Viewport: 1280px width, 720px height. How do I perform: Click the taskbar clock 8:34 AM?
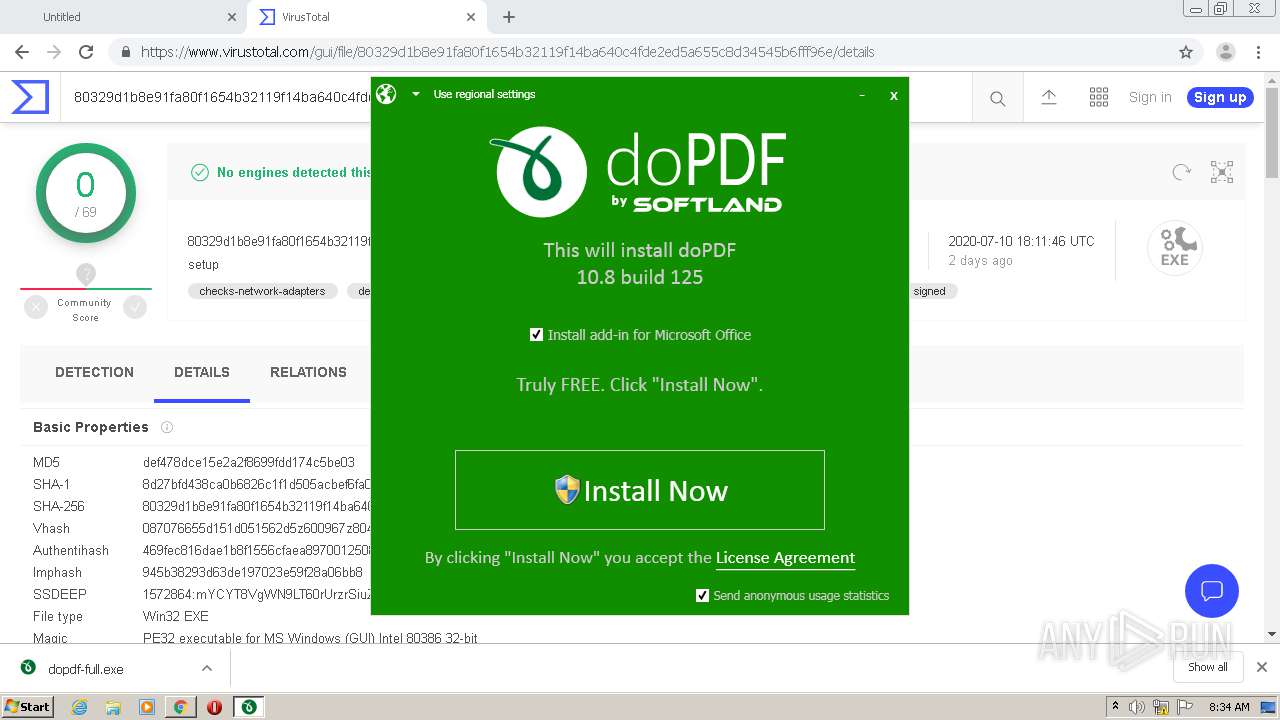pyautogui.click(x=1229, y=707)
